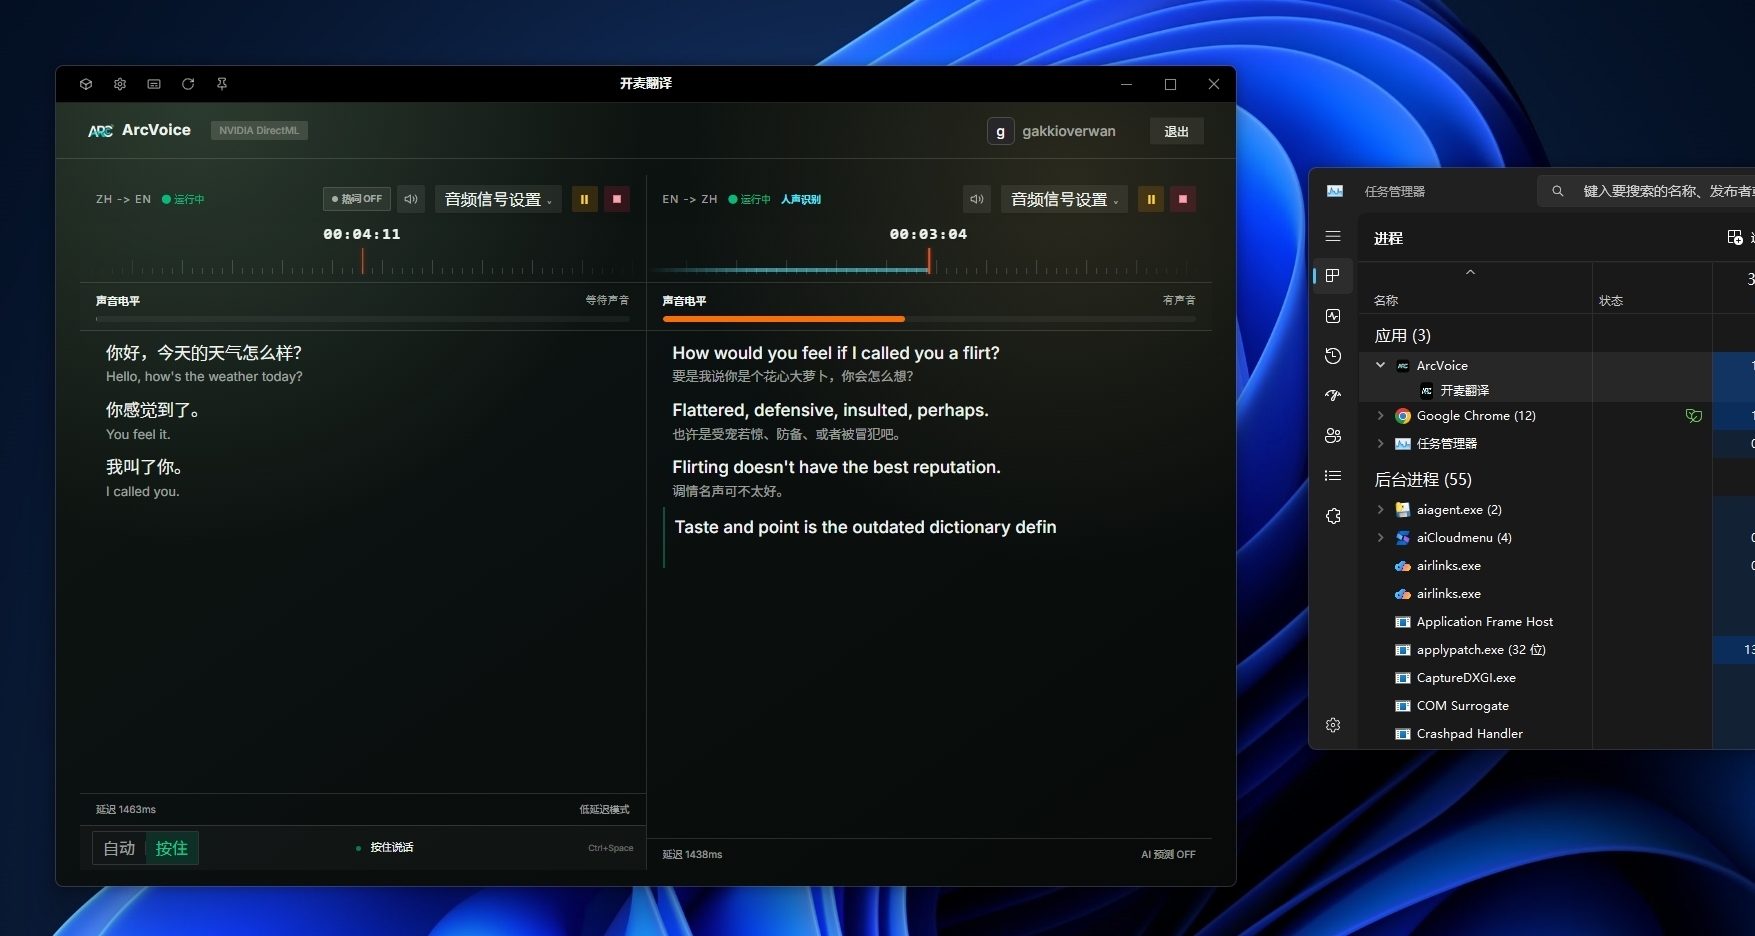1755x936 pixels.
Task: Open Task Manager hamburger navigation menu
Action: (1333, 236)
